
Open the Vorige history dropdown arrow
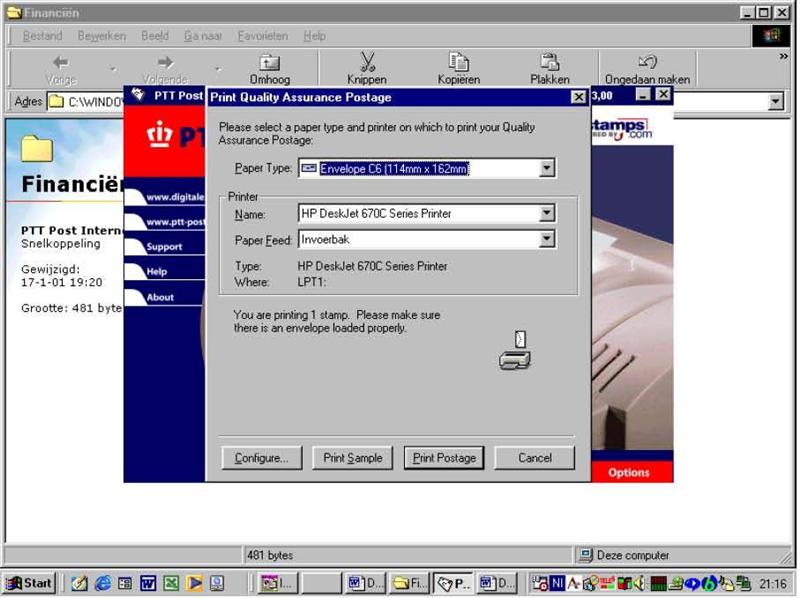tap(113, 69)
